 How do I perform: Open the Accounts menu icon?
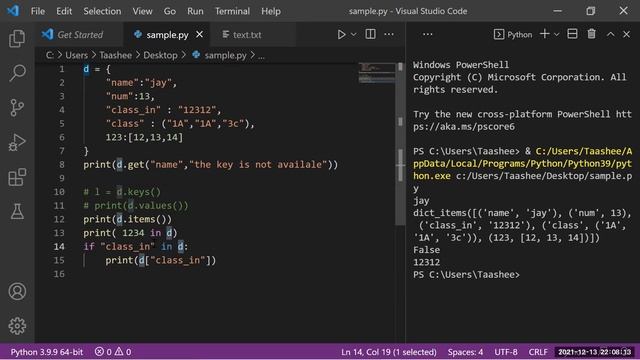coord(17,291)
